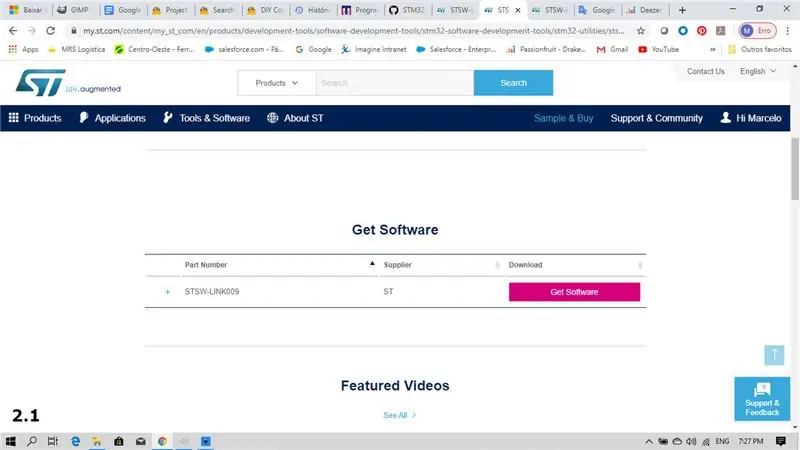Click See All featured videos link

[x=399, y=415]
